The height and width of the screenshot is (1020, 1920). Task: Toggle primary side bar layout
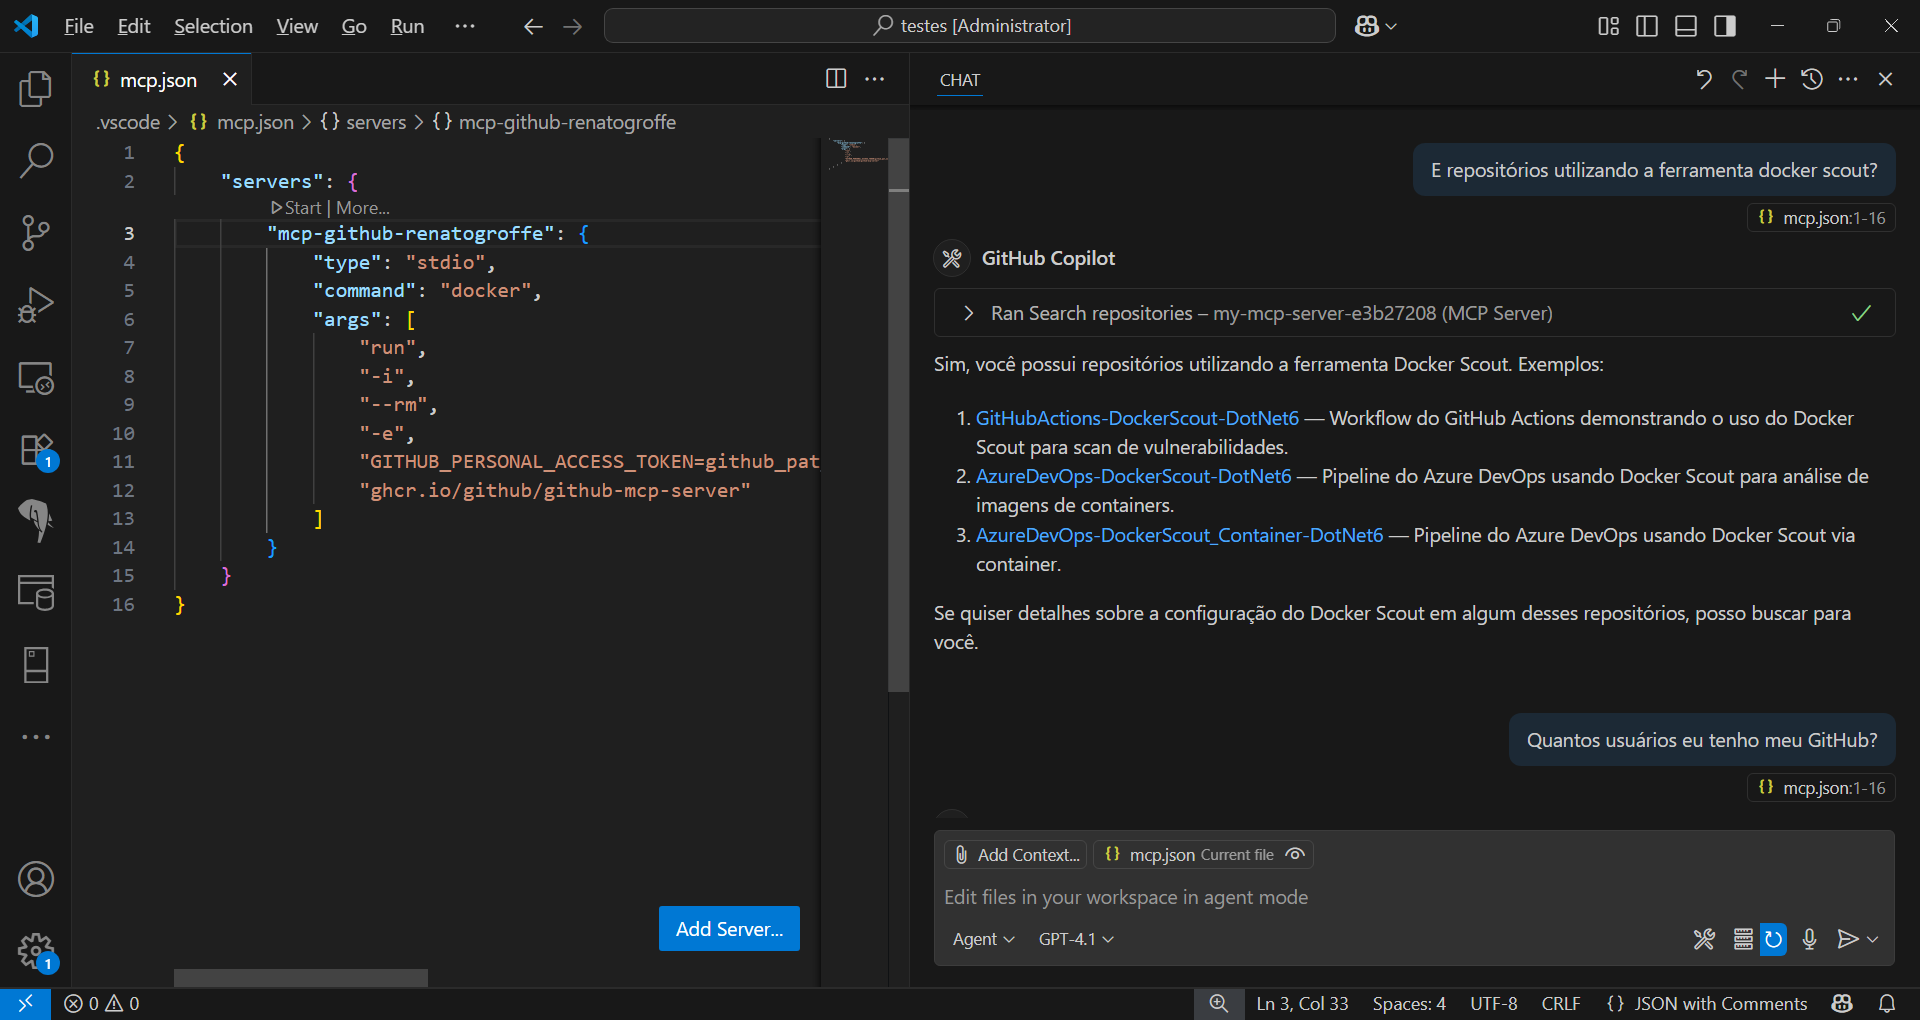click(1647, 26)
